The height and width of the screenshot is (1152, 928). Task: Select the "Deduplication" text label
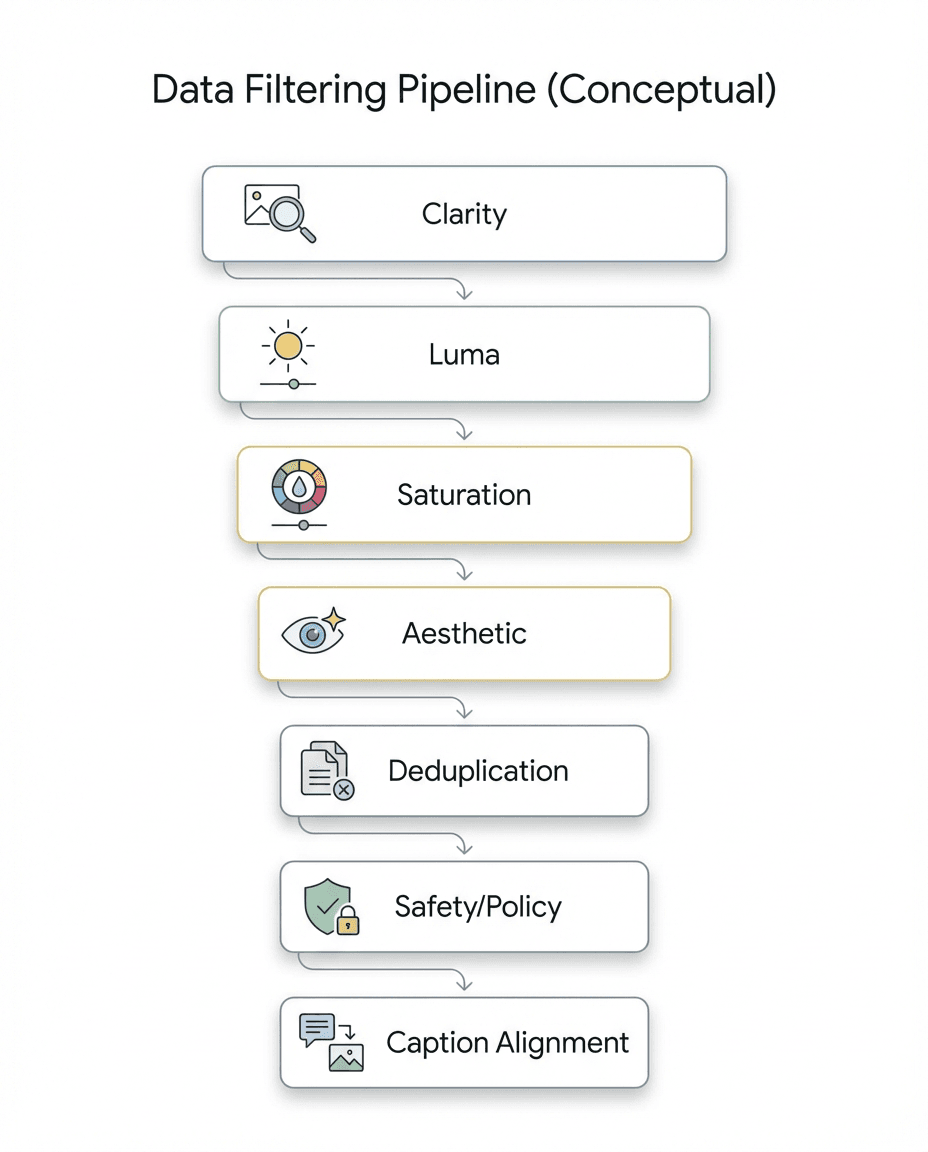pyautogui.click(x=478, y=771)
